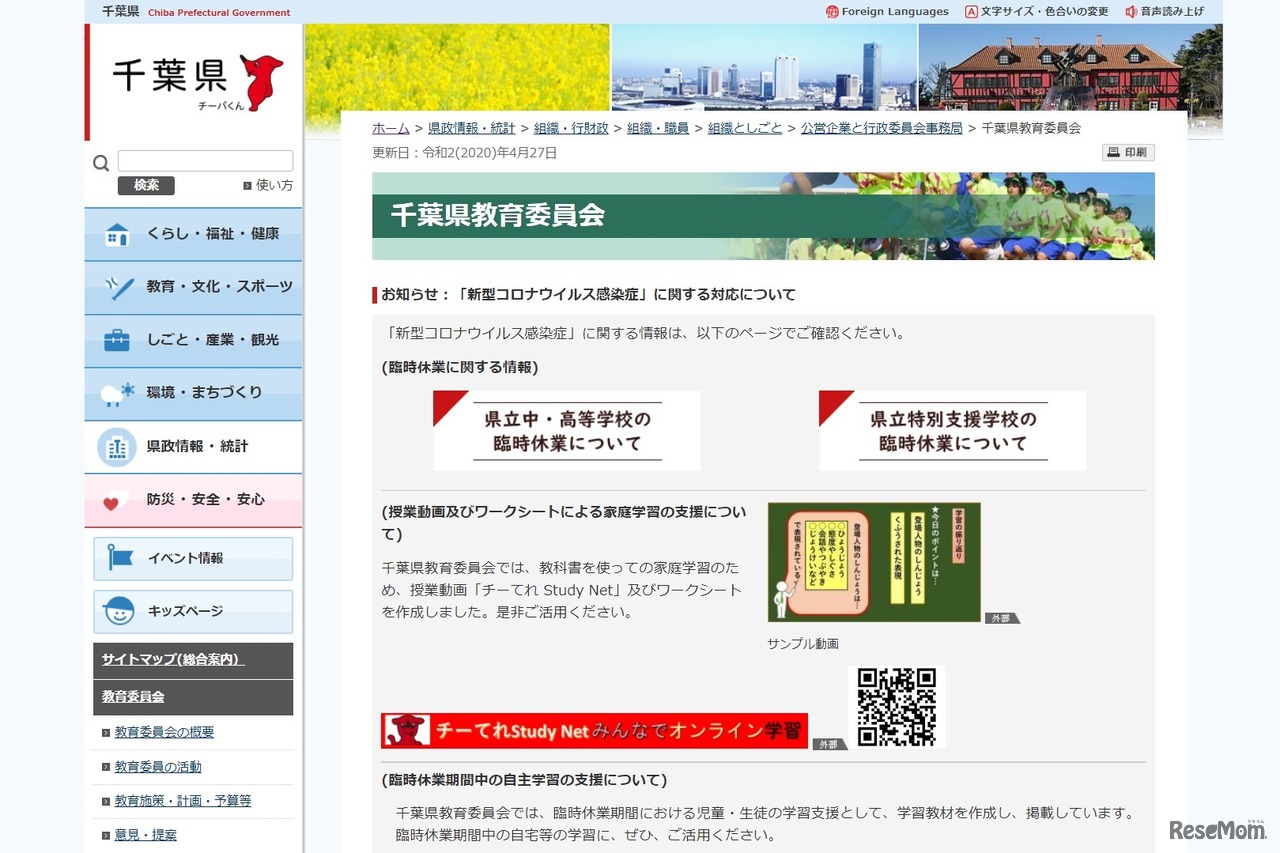Click the Foreign Languages globe icon
The width and height of the screenshot is (1280, 853).
tap(831, 11)
